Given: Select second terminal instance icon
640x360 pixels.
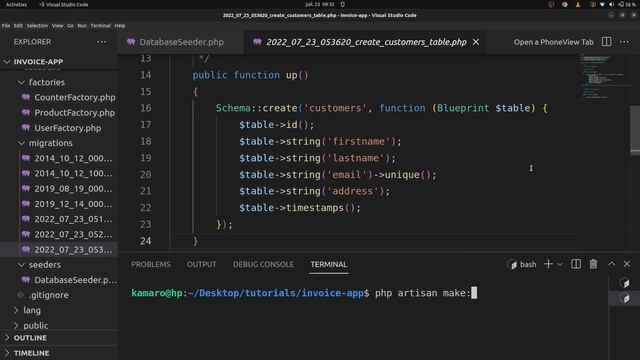Looking at the screenshot, I should pos(624,298).
